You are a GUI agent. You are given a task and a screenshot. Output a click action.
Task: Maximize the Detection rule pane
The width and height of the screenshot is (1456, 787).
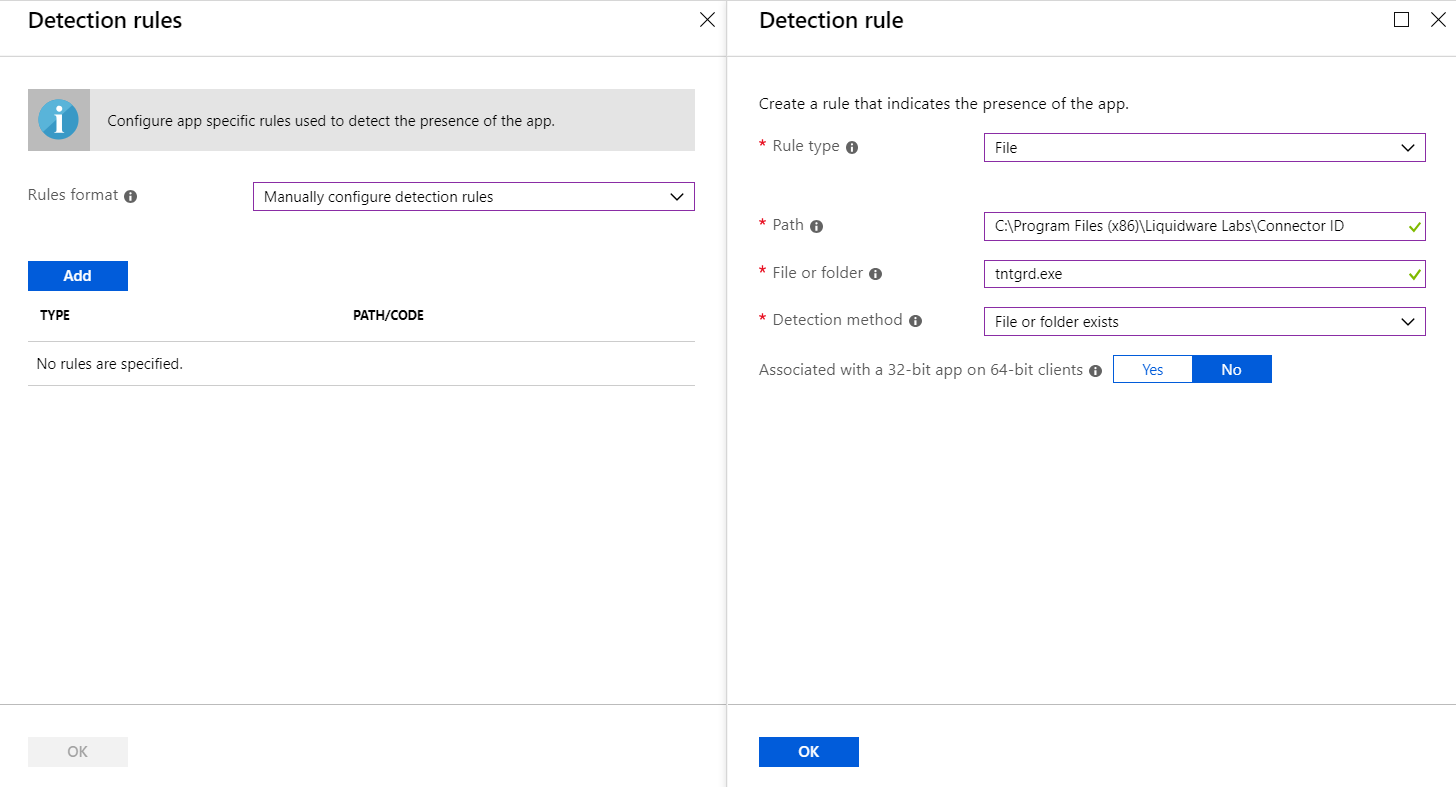tap(1401, 20)
